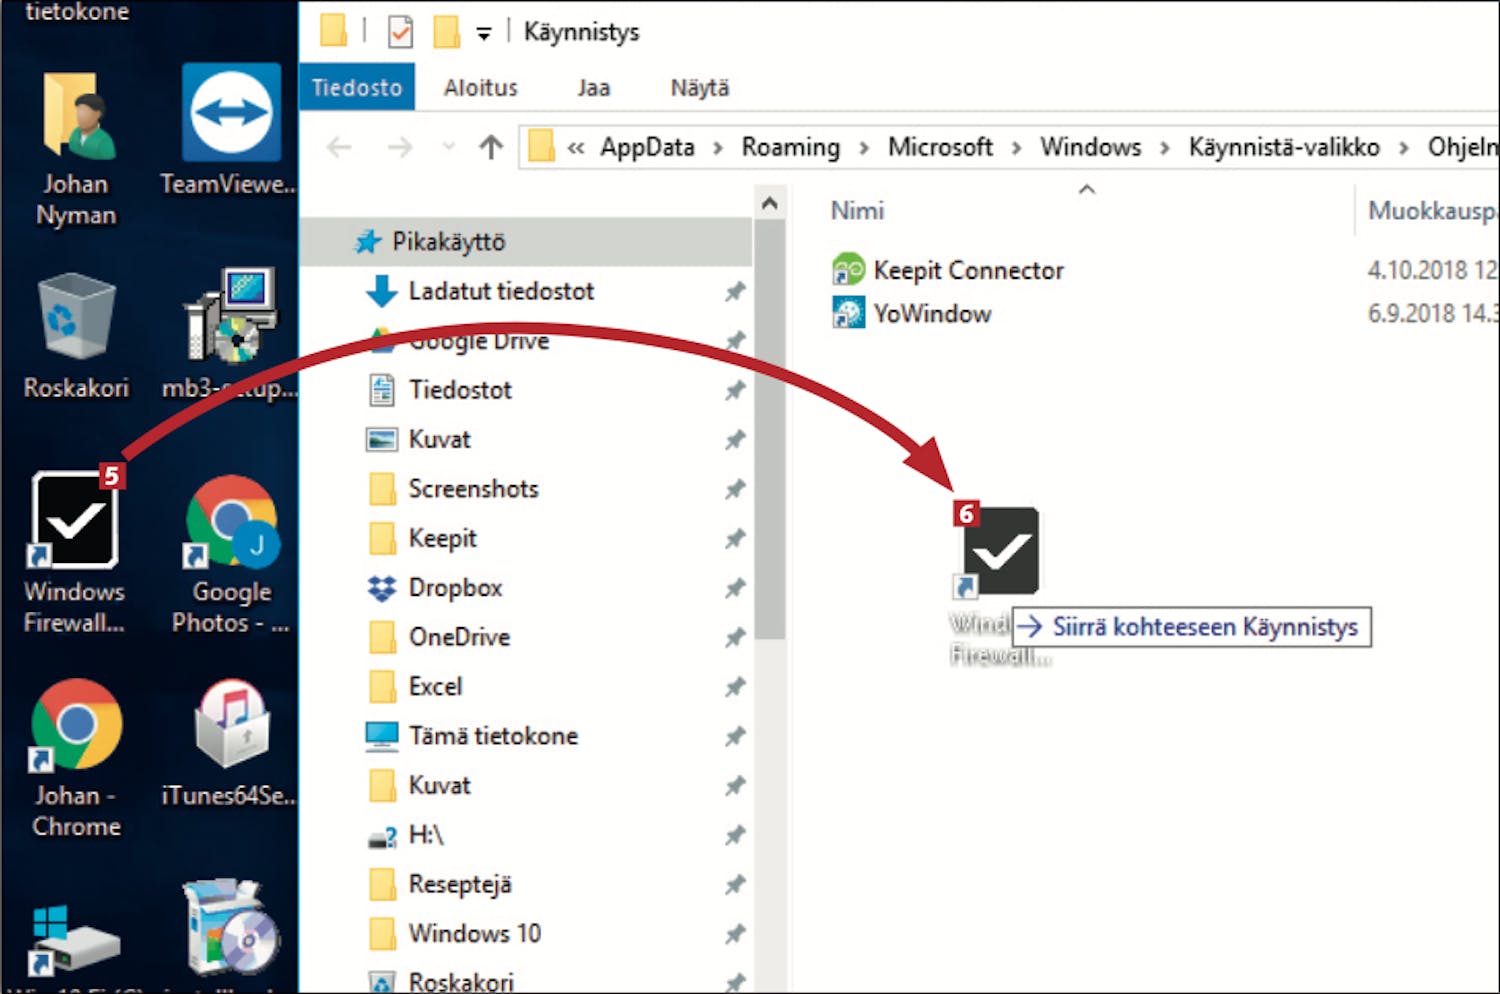Click the YoWindow file icon
This screenshot has height=994, width=1500.
point(848,313)
